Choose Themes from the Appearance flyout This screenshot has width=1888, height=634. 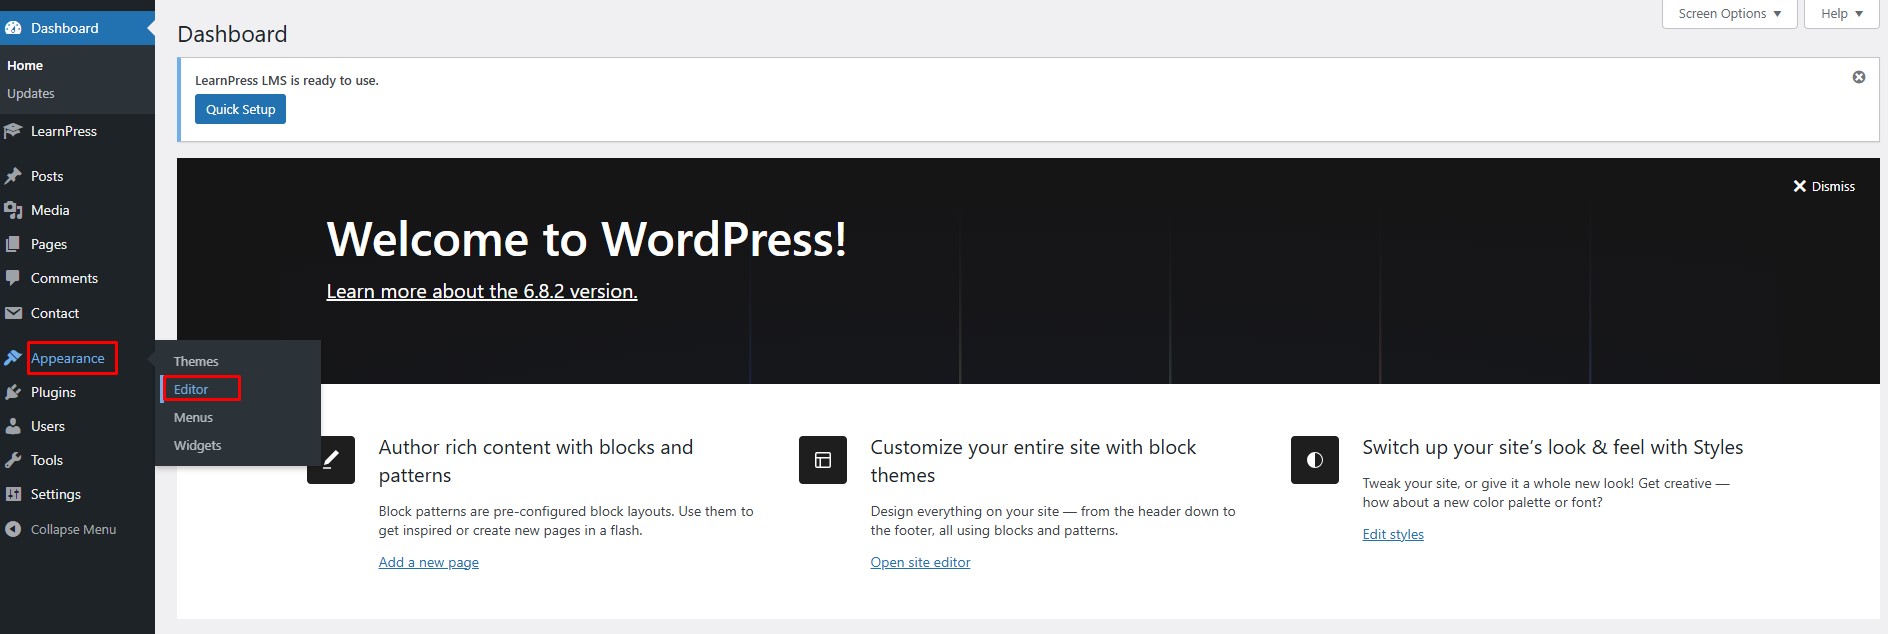(196, 361)
